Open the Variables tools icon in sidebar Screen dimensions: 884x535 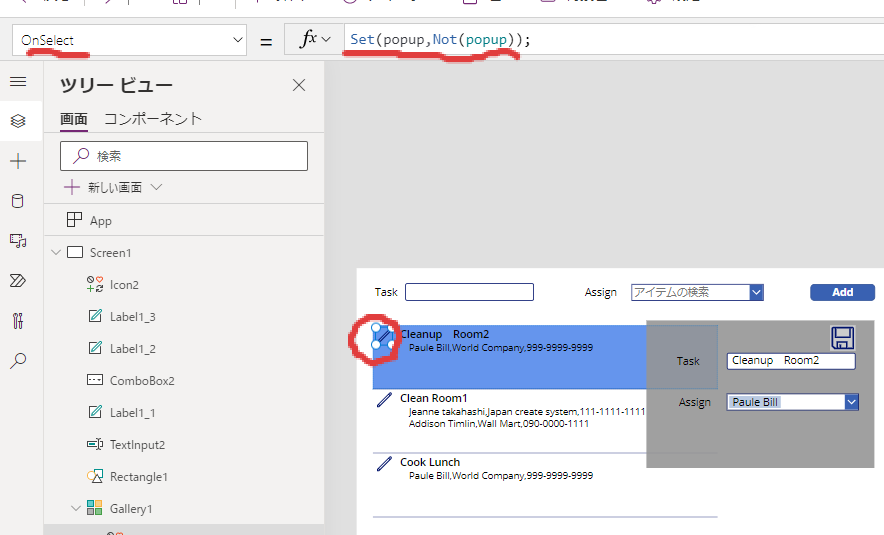coord(18,321)
